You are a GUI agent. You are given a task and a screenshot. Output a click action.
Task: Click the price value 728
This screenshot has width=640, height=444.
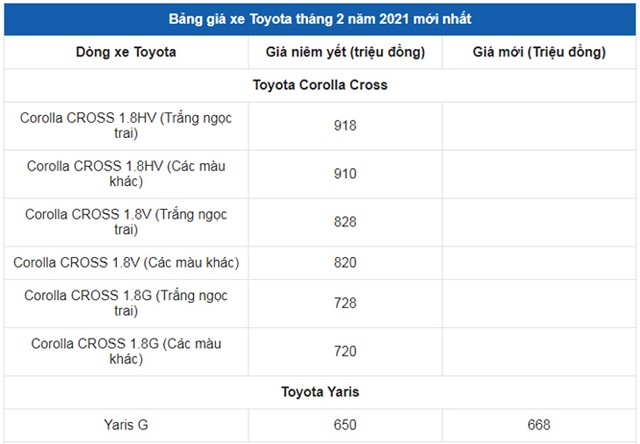pos(345,303)
